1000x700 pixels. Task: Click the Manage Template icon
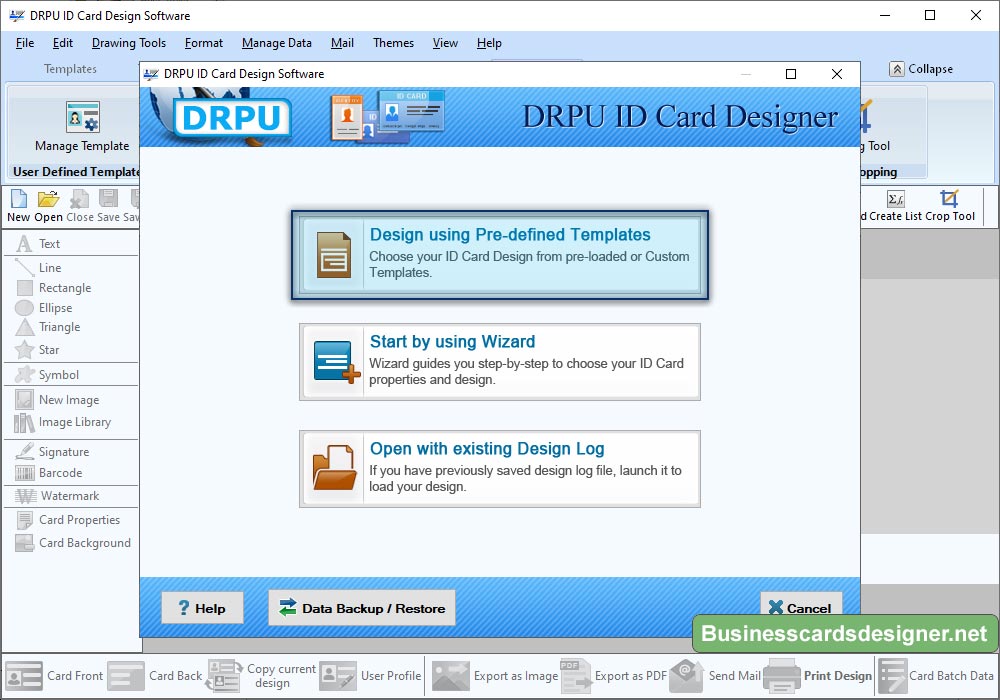(x=82, y=118)
